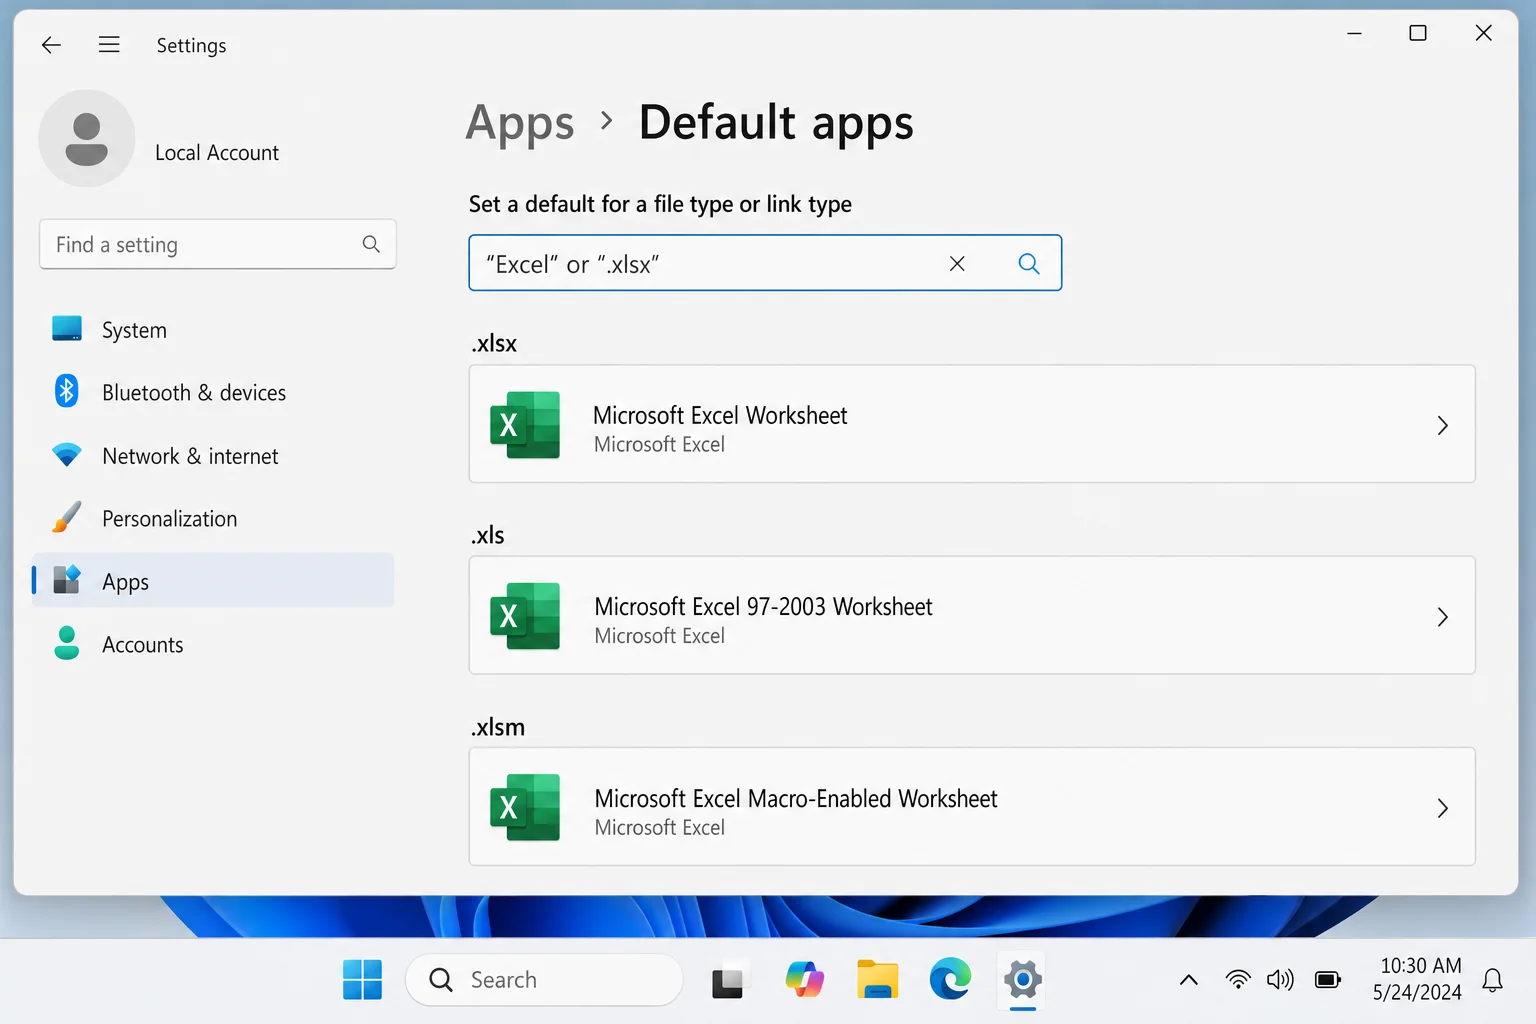Select Accounts in the sidebar
Screen dimensions: 1536x1024
point(213,644)
